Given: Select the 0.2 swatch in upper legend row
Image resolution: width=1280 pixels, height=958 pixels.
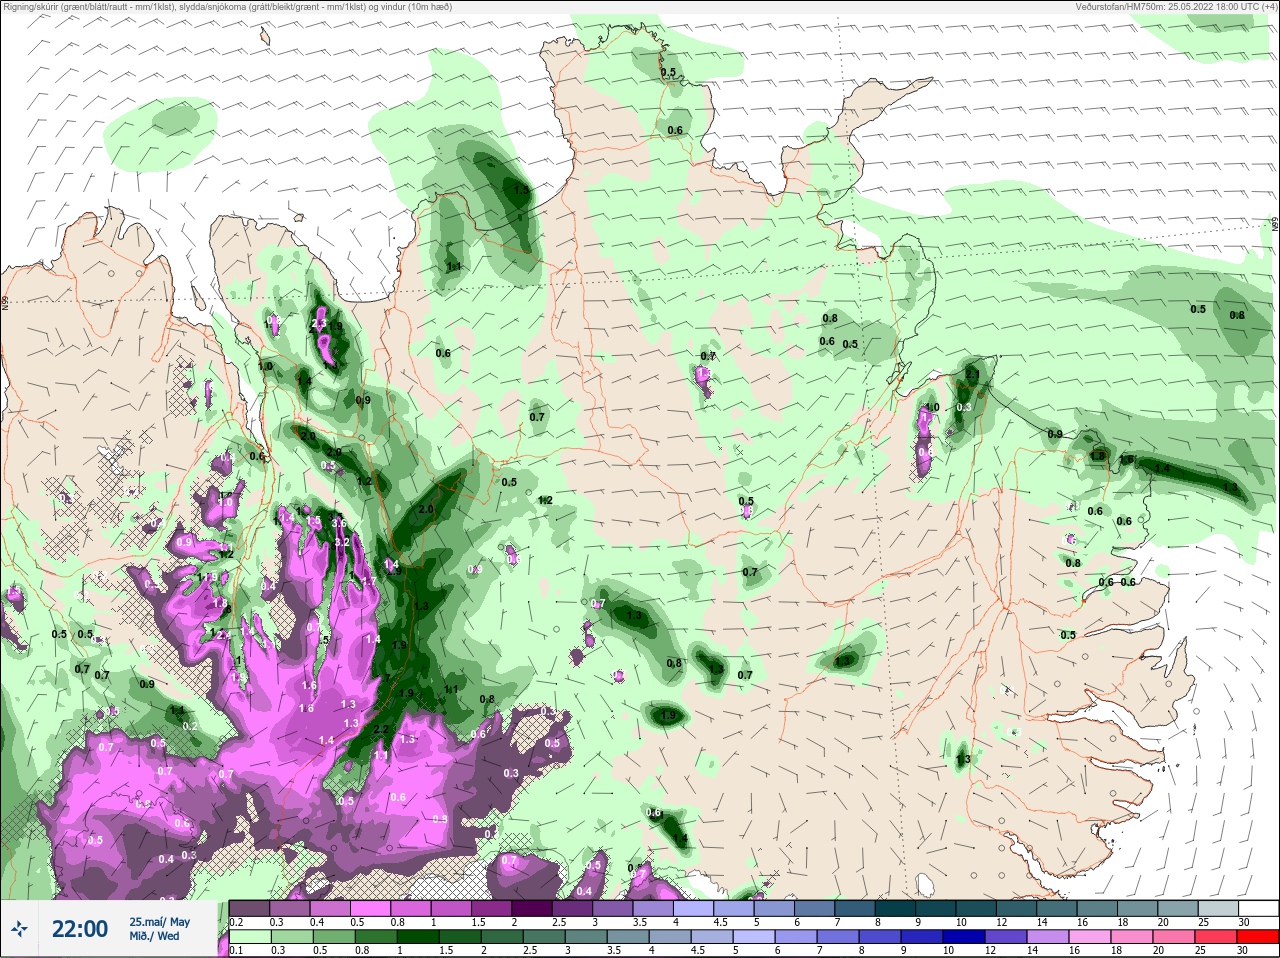Looking at the screenshot, I should point(249,909).
